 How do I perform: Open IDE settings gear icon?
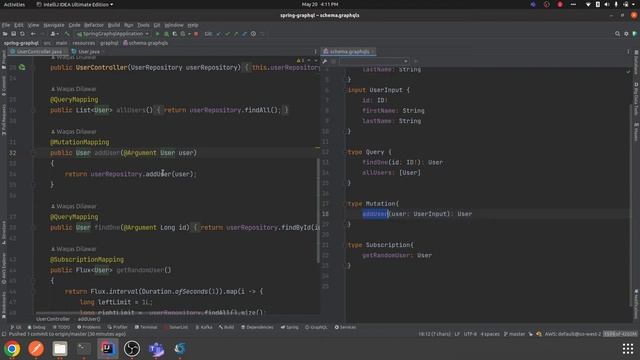626,34
